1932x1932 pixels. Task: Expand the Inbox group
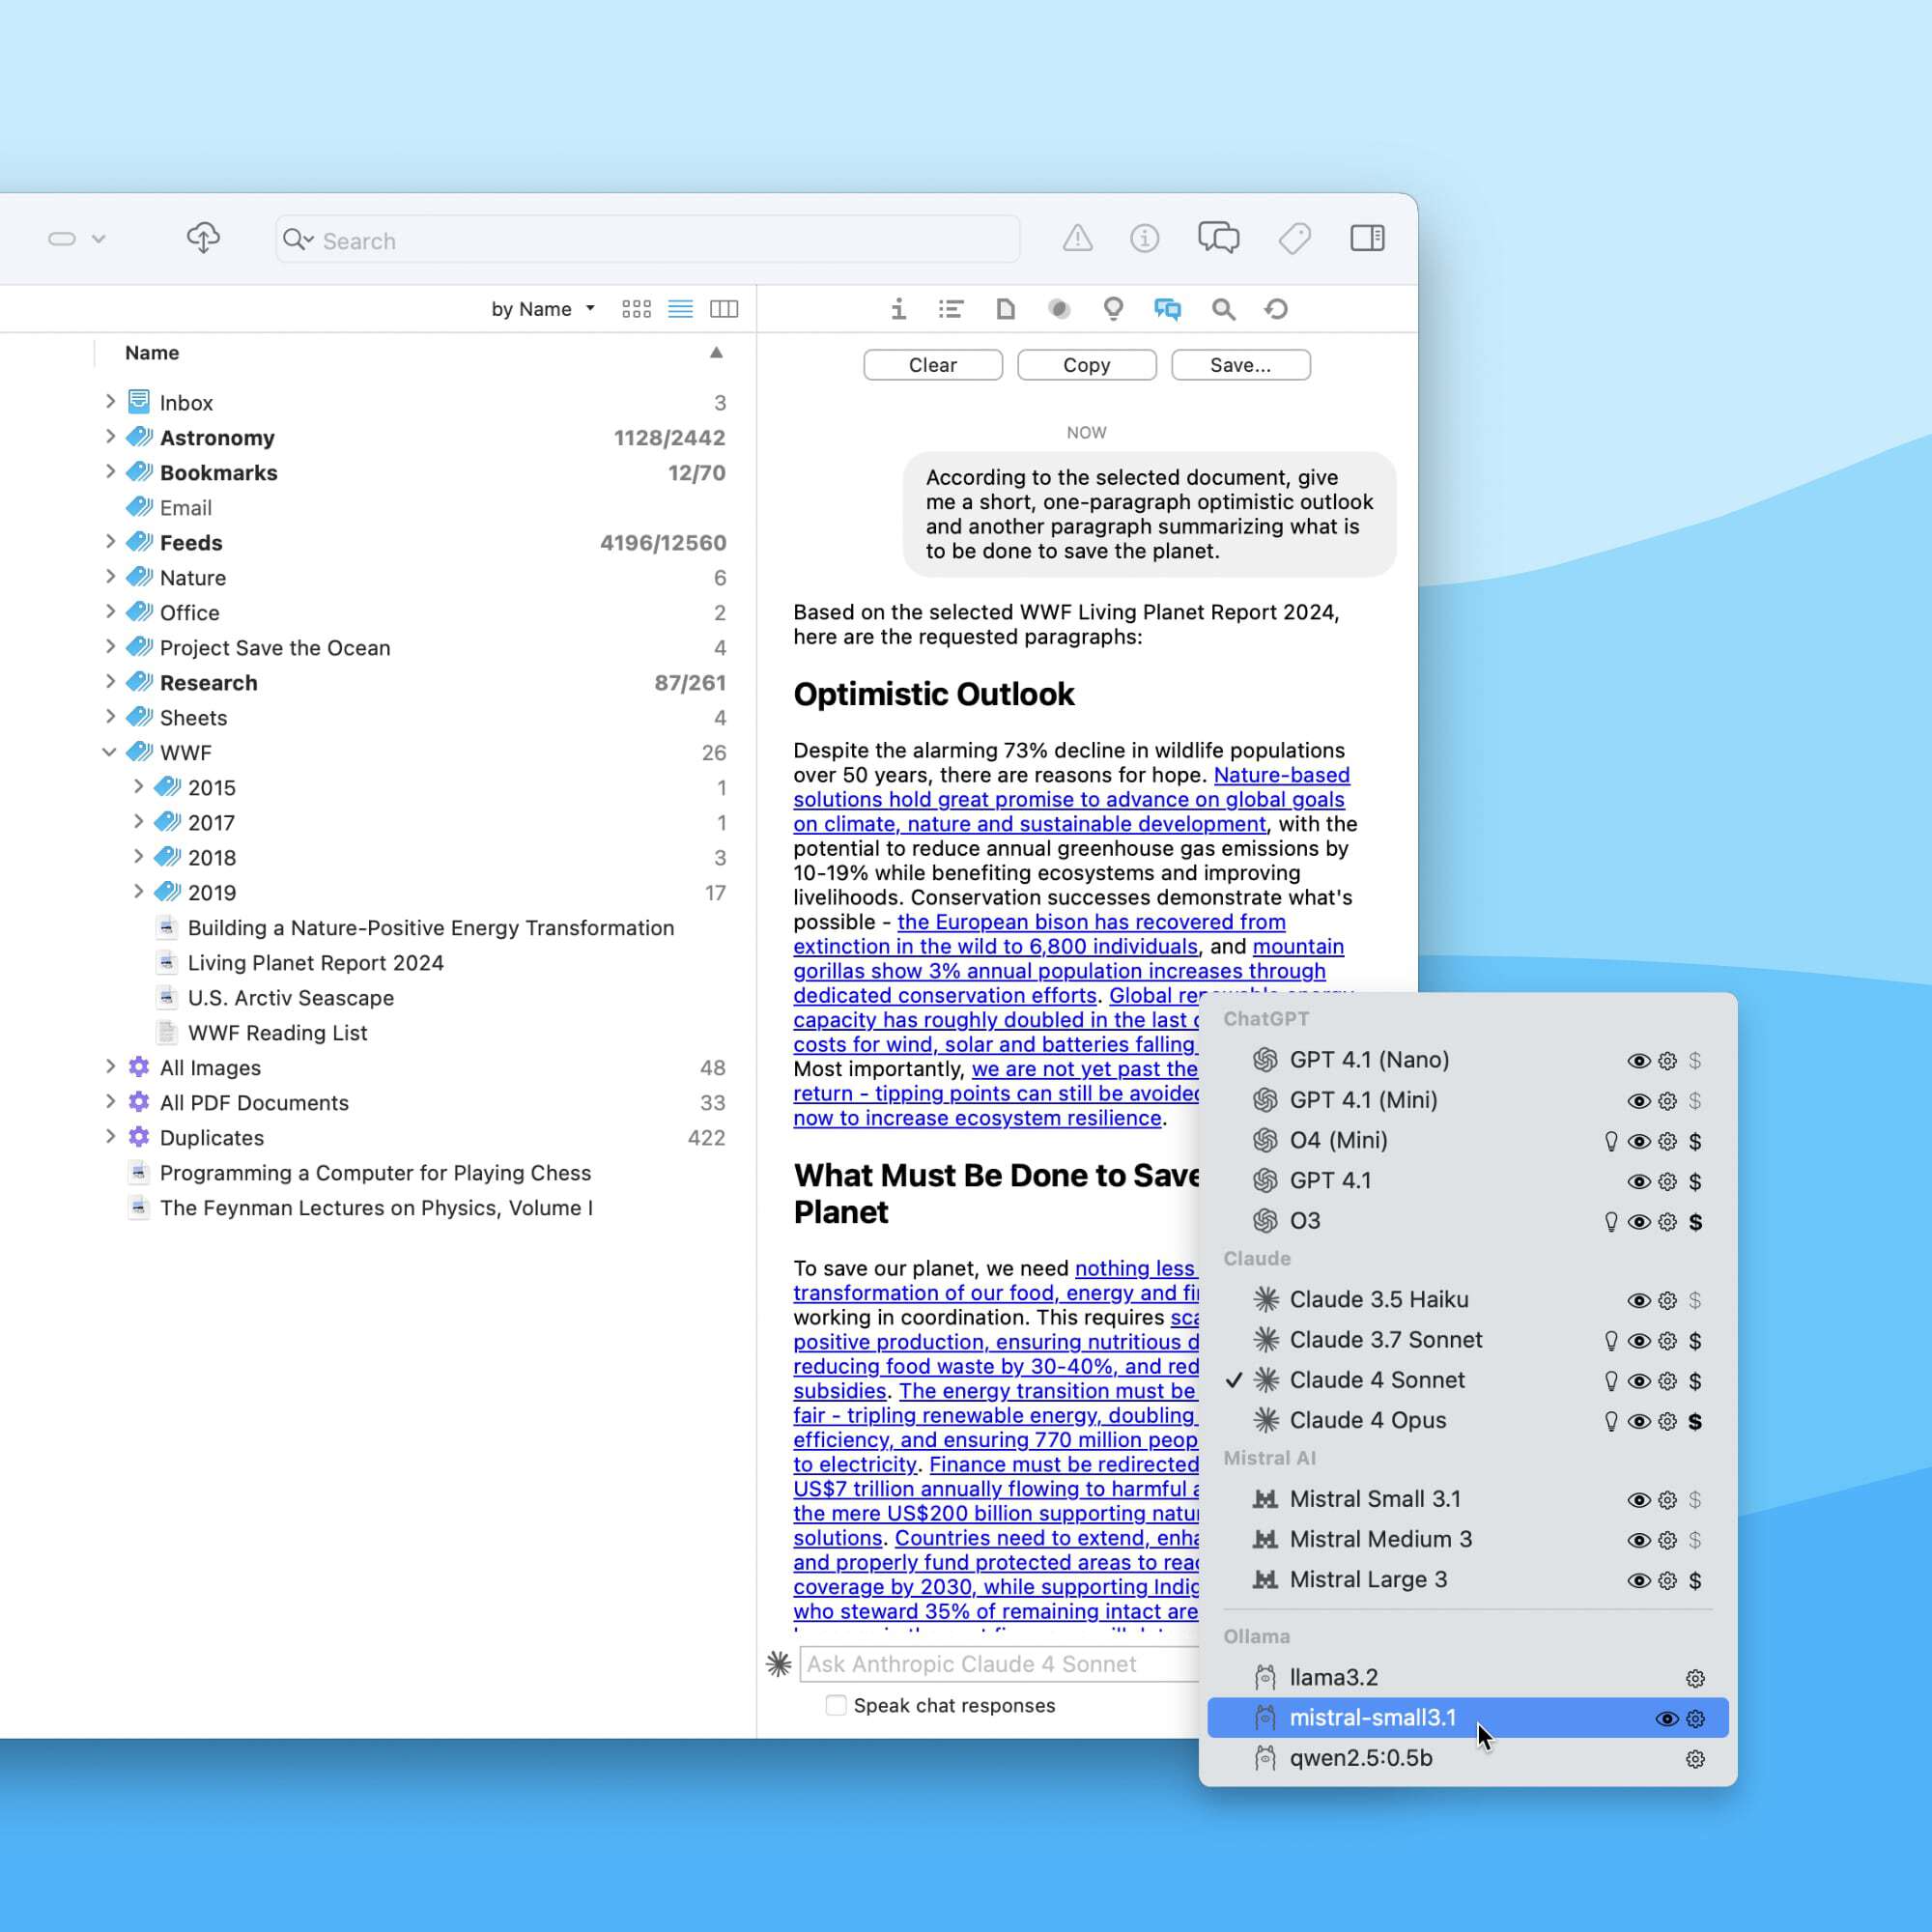(x=110, y=401)
